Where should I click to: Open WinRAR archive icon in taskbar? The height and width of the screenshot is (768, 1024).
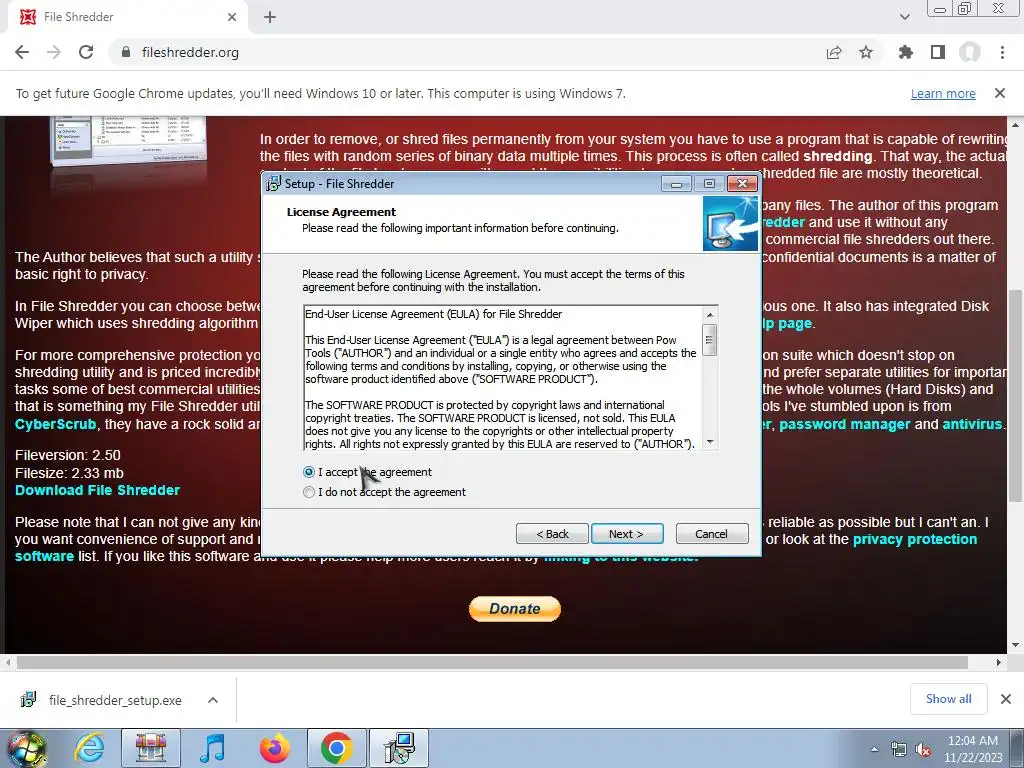coord(151,748)
